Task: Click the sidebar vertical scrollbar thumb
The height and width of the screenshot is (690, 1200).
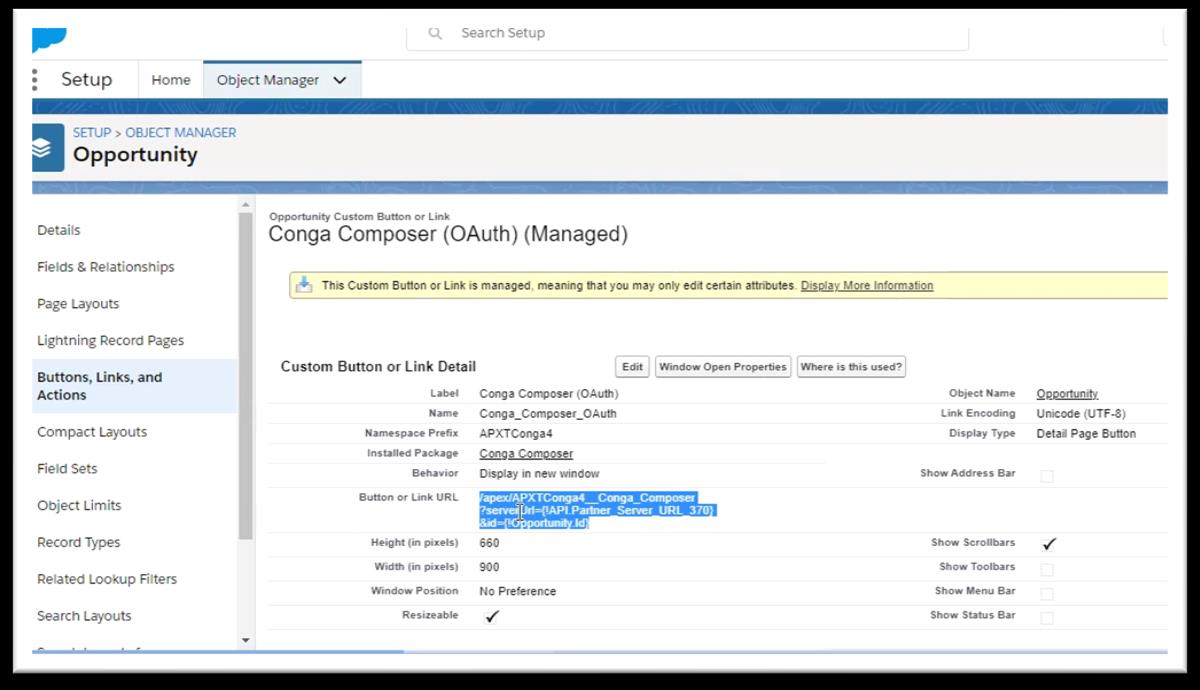Action: pos(246,375)
